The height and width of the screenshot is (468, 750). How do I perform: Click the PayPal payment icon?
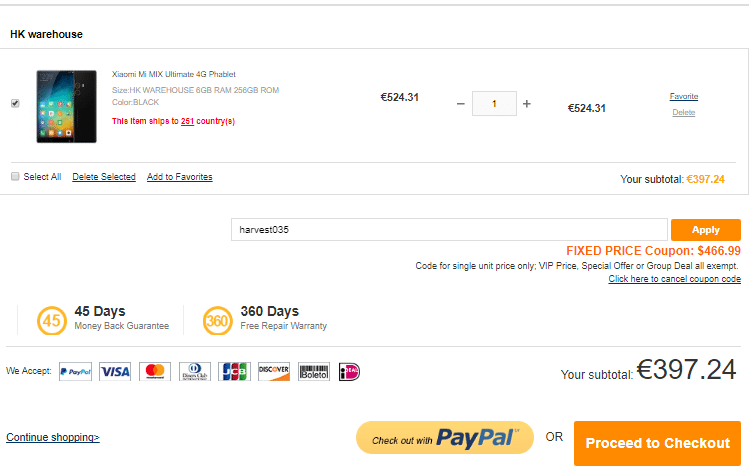pyautogui.click(x=75, y=372)
